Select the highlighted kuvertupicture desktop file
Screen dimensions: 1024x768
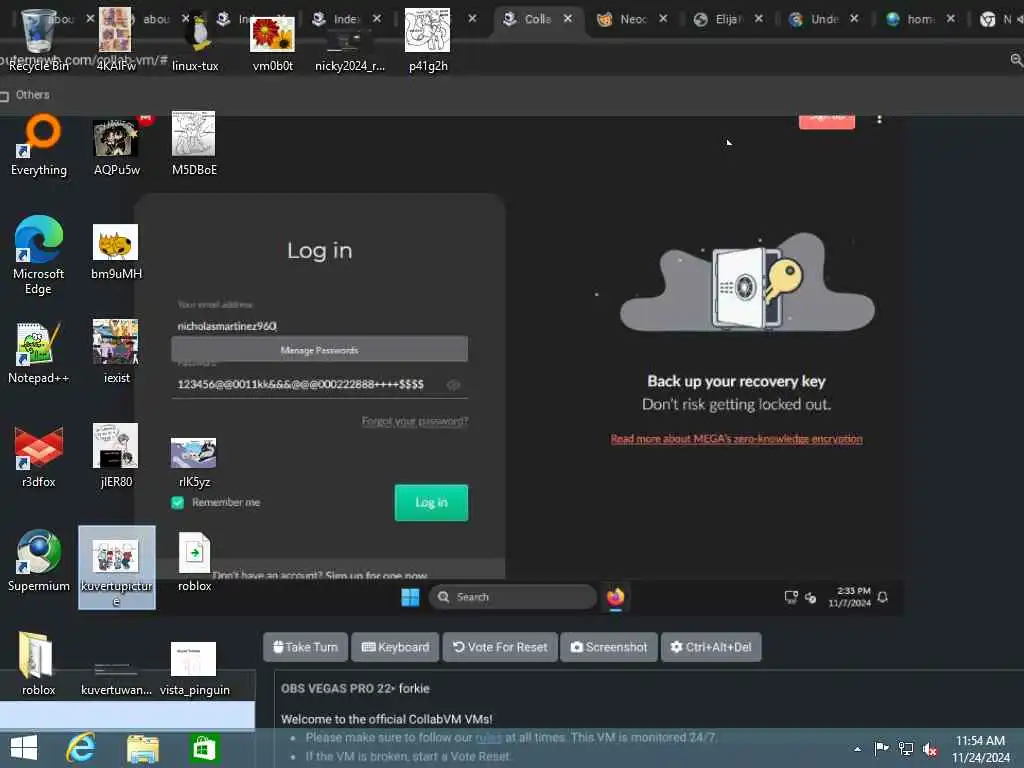116,567
